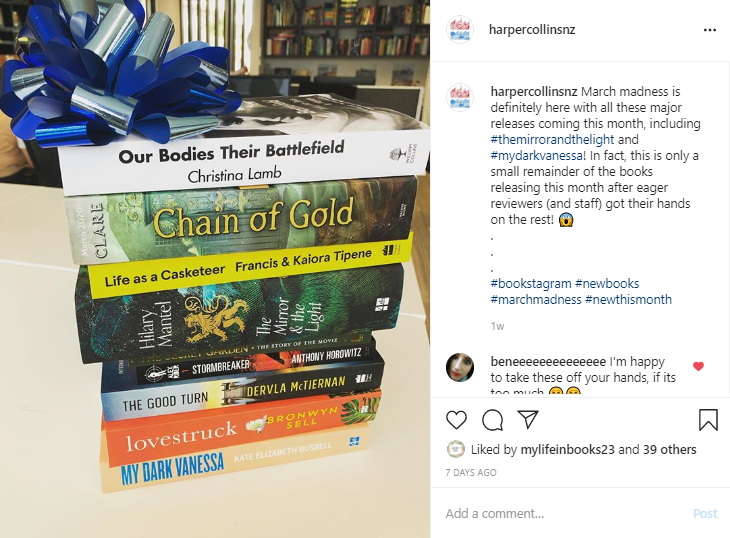
Task: Submit comment with the Post button
Action: pos(705,513)
